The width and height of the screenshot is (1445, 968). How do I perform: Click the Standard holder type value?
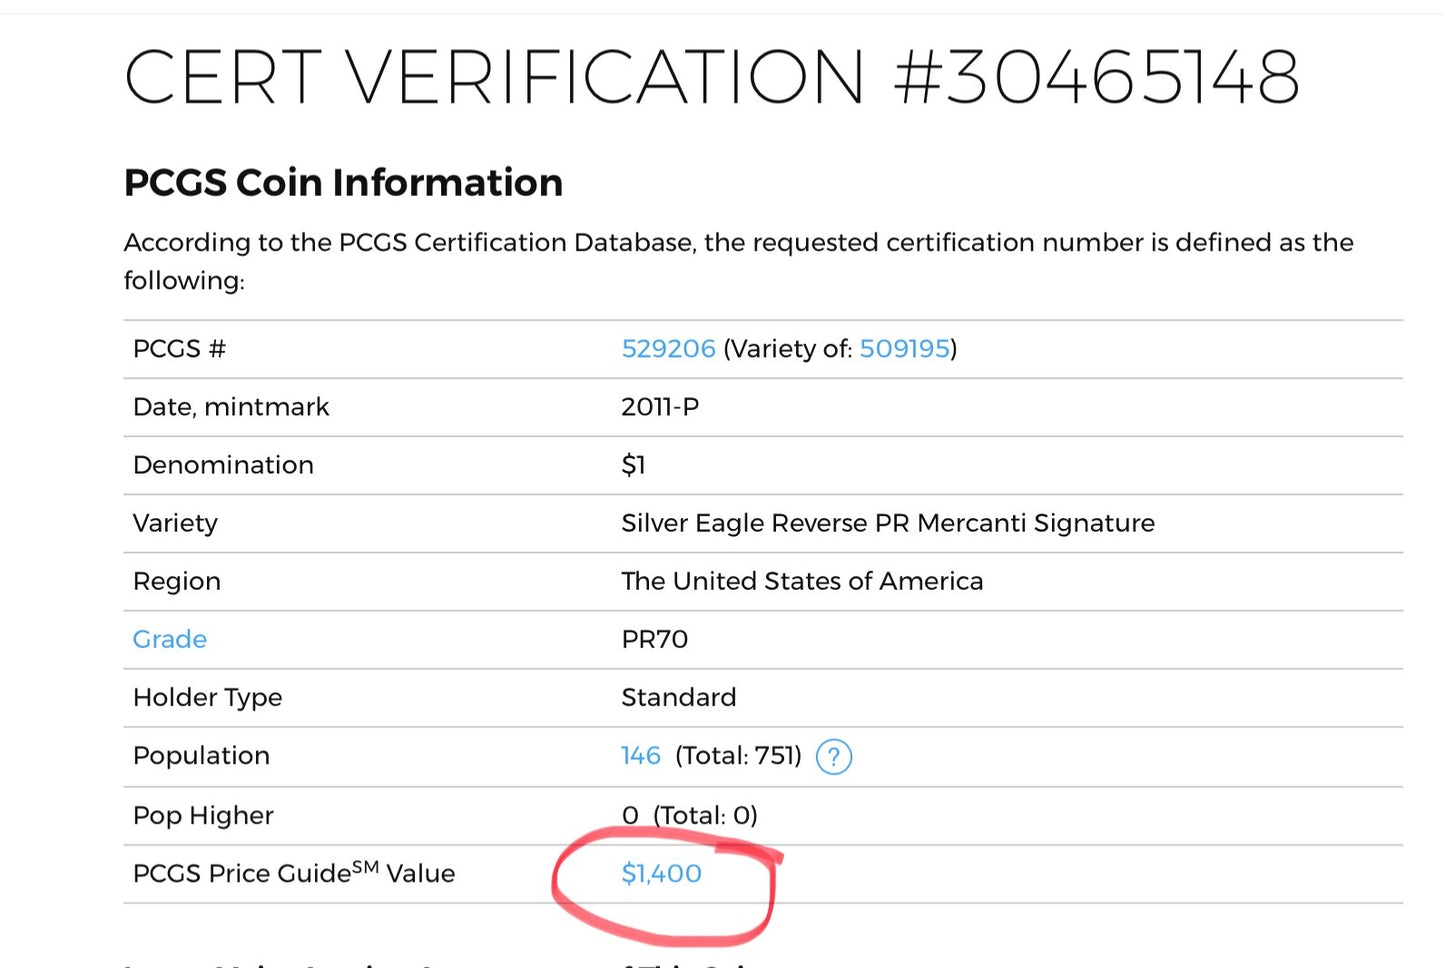pyautogui.click(x=678, y=697)
